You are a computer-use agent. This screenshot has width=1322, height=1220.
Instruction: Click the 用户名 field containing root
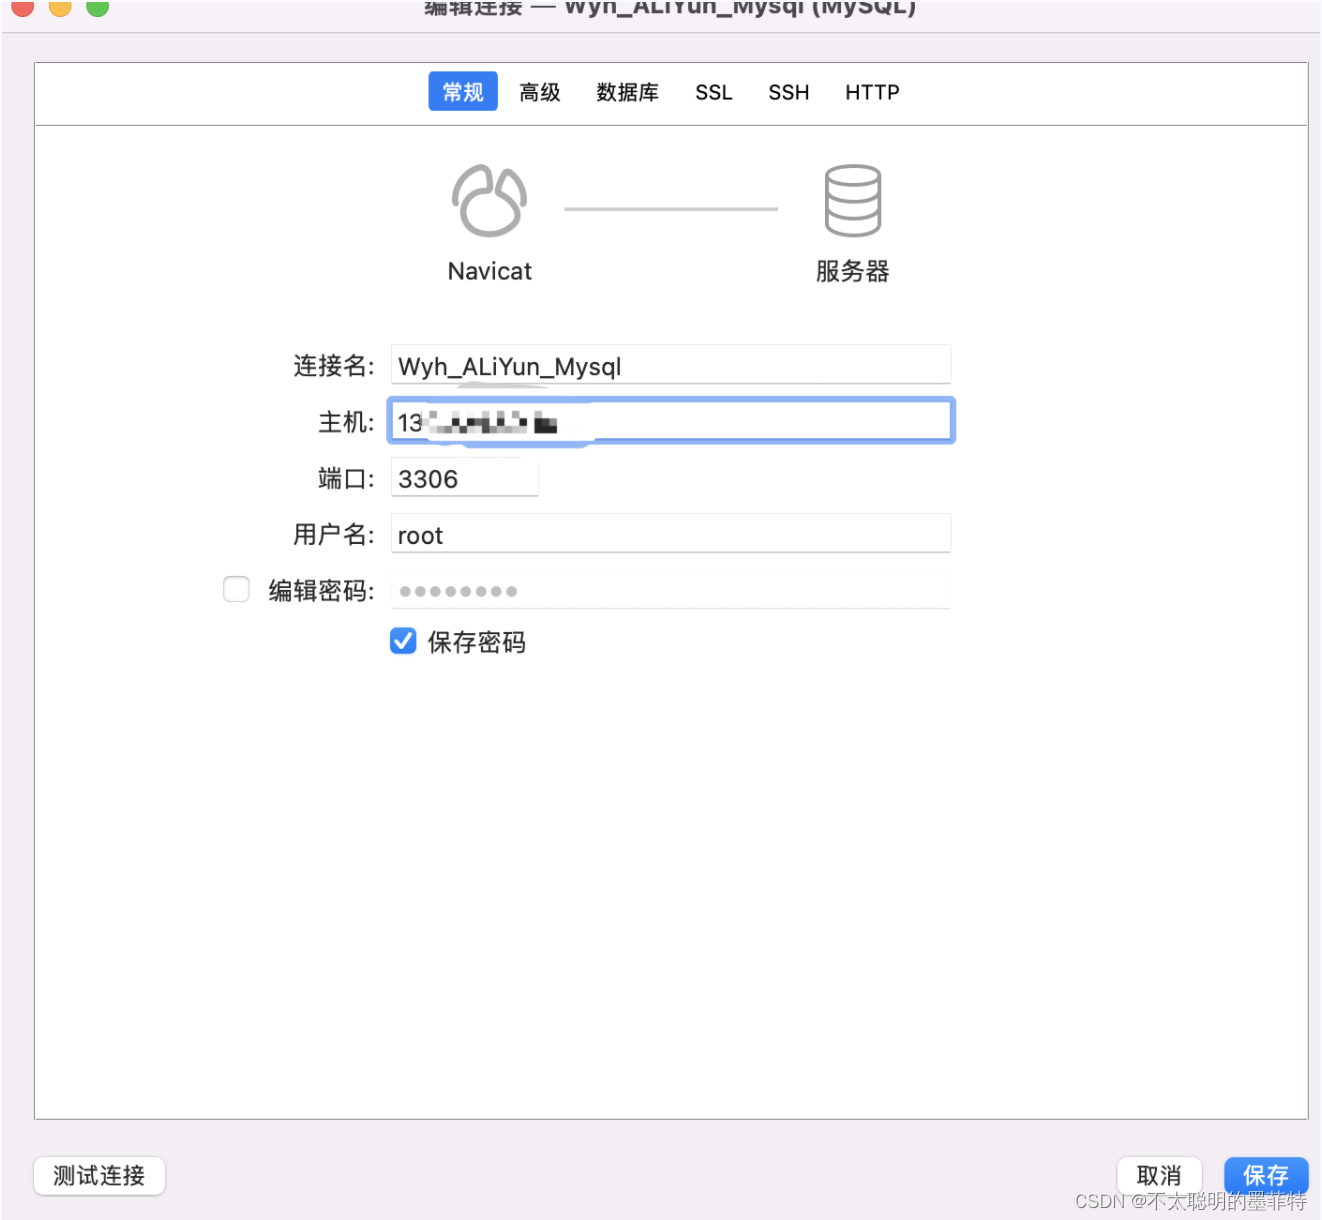click(x=670, y=534)
